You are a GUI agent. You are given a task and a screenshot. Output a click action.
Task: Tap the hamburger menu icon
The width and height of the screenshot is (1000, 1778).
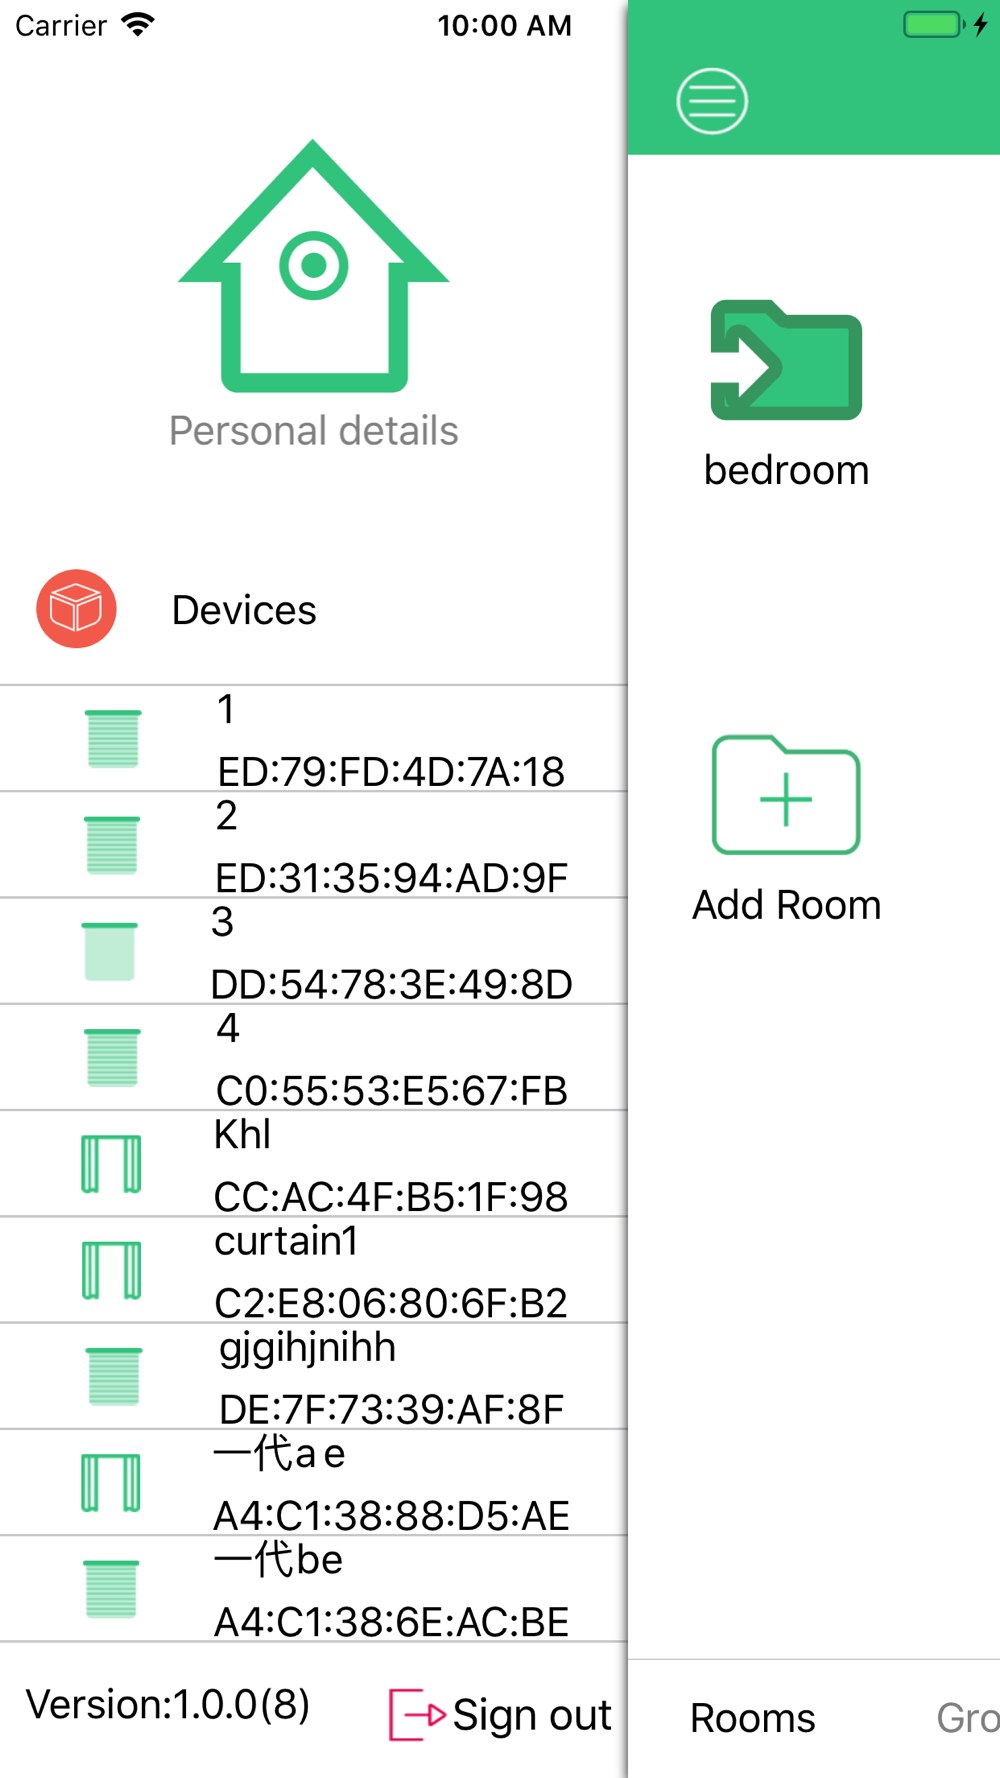pos(712,101)
